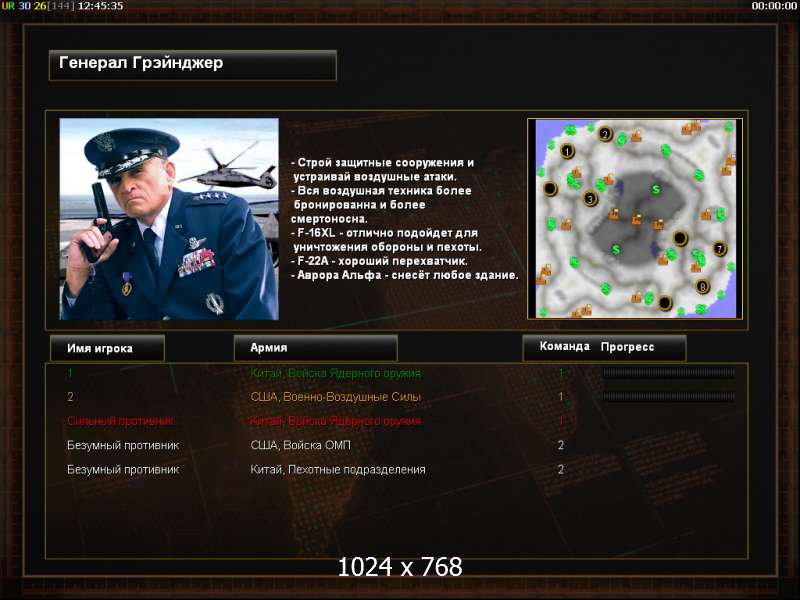Click start position 2 on the minimap

click(x=605, y=134)
